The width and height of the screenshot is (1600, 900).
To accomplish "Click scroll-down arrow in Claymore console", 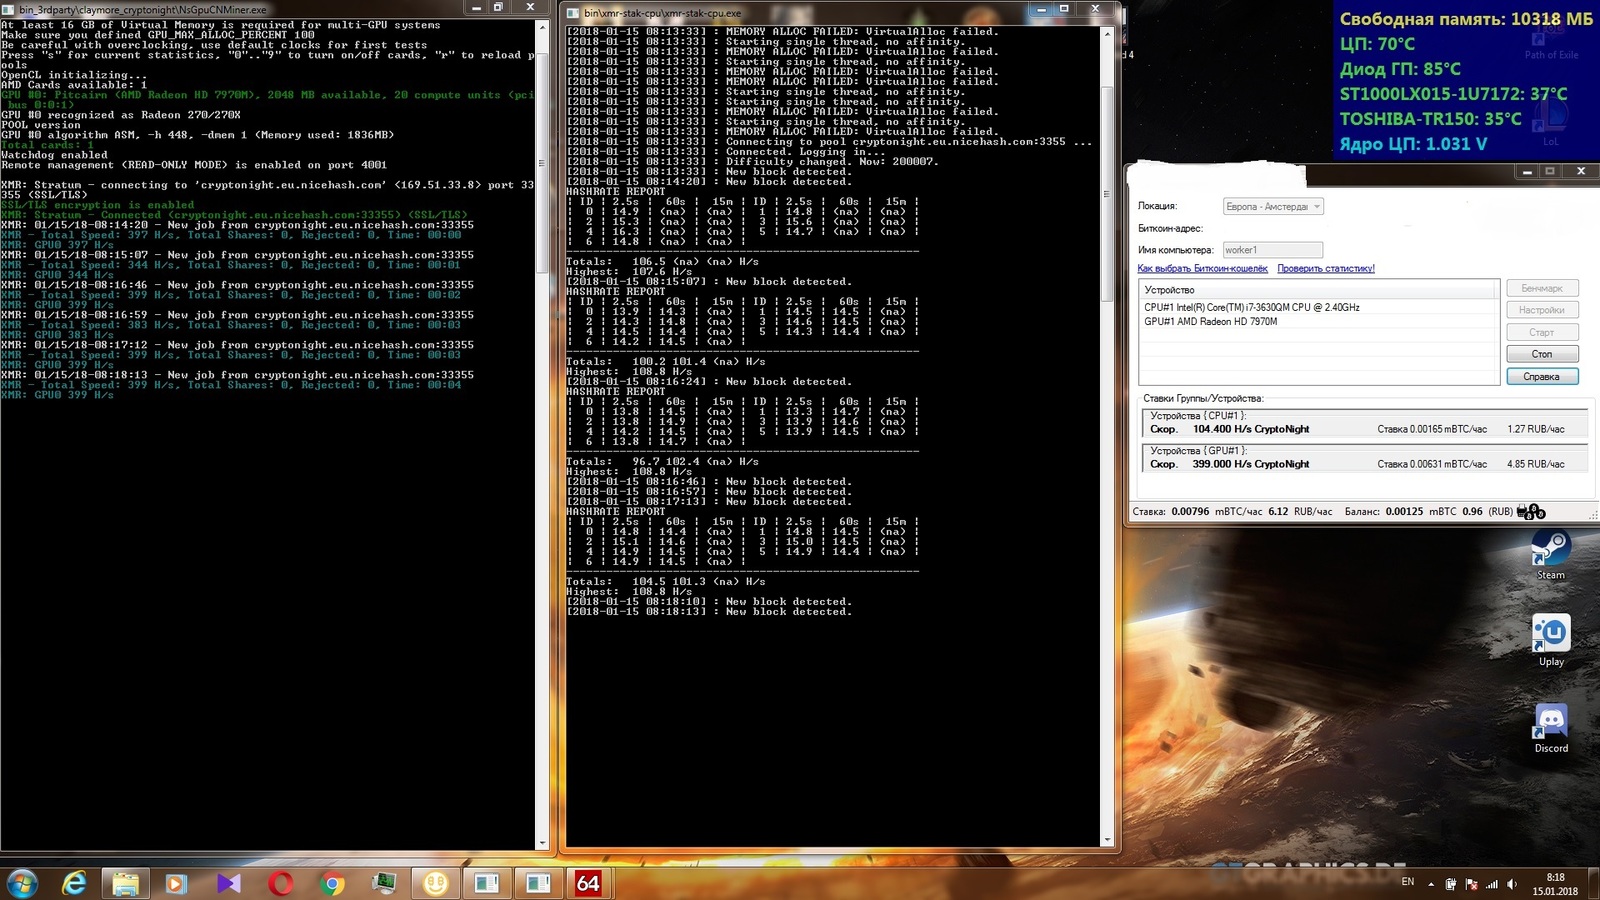I will 542,844.
